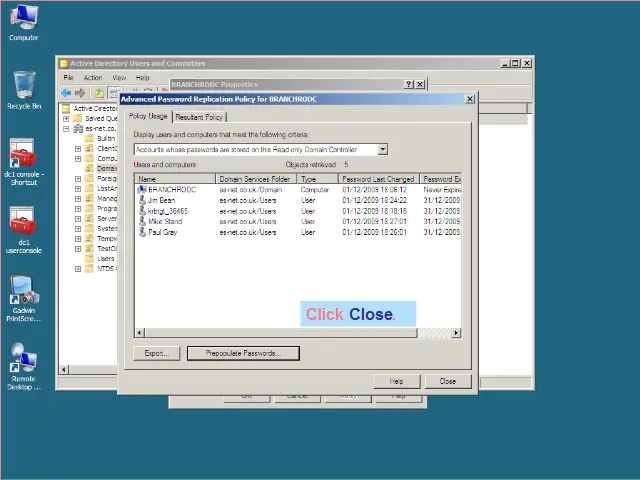This screenshot has width=640, height=480.
Task: Open the Help menu in the Active Directory window
Action: pos(142,78)
